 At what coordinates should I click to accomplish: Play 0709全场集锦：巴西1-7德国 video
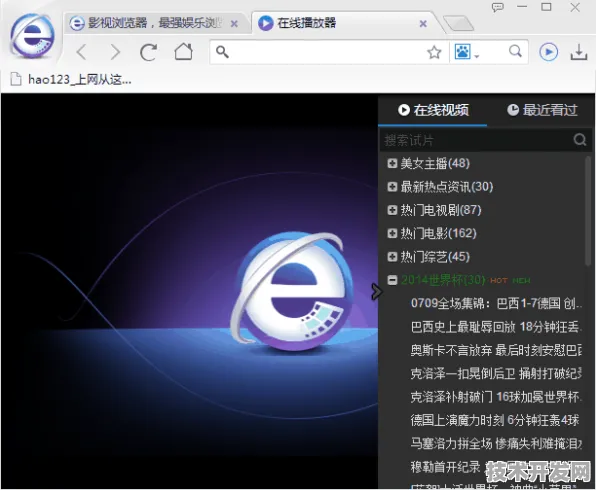coord(496,303)
